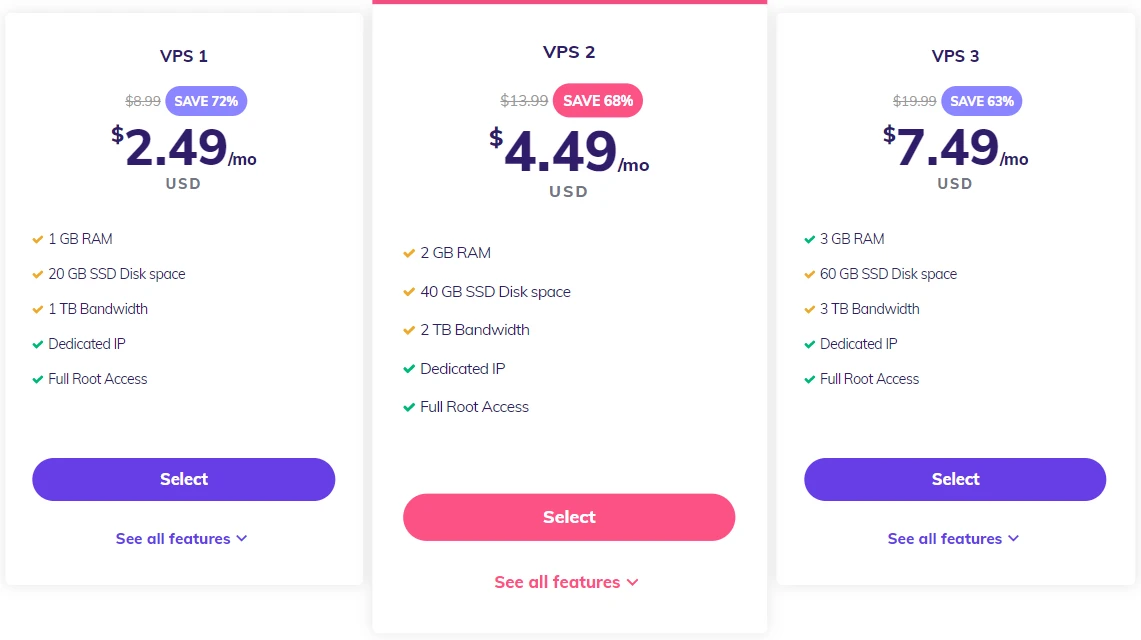Screen dimensions: 1141x640
Task: Click the checkmark beside 1 GB RAM
Action: 39,239
